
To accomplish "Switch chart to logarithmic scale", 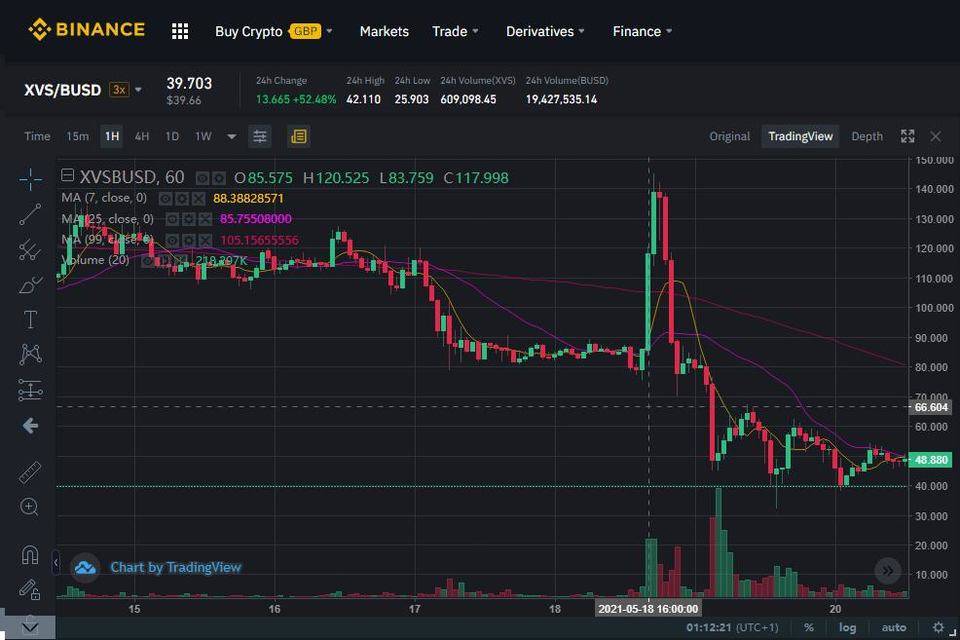I will (x=848, y=626).
